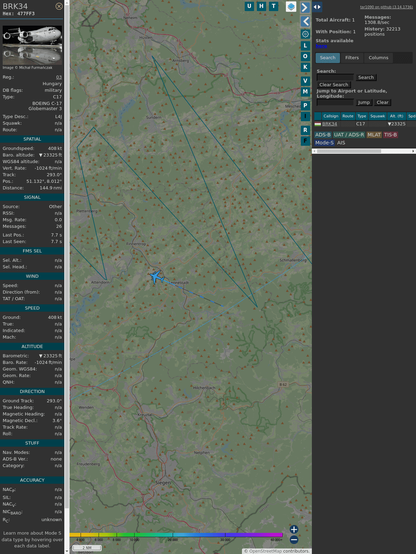
Task: Toggle the U map button
Action: coord(249,6)
